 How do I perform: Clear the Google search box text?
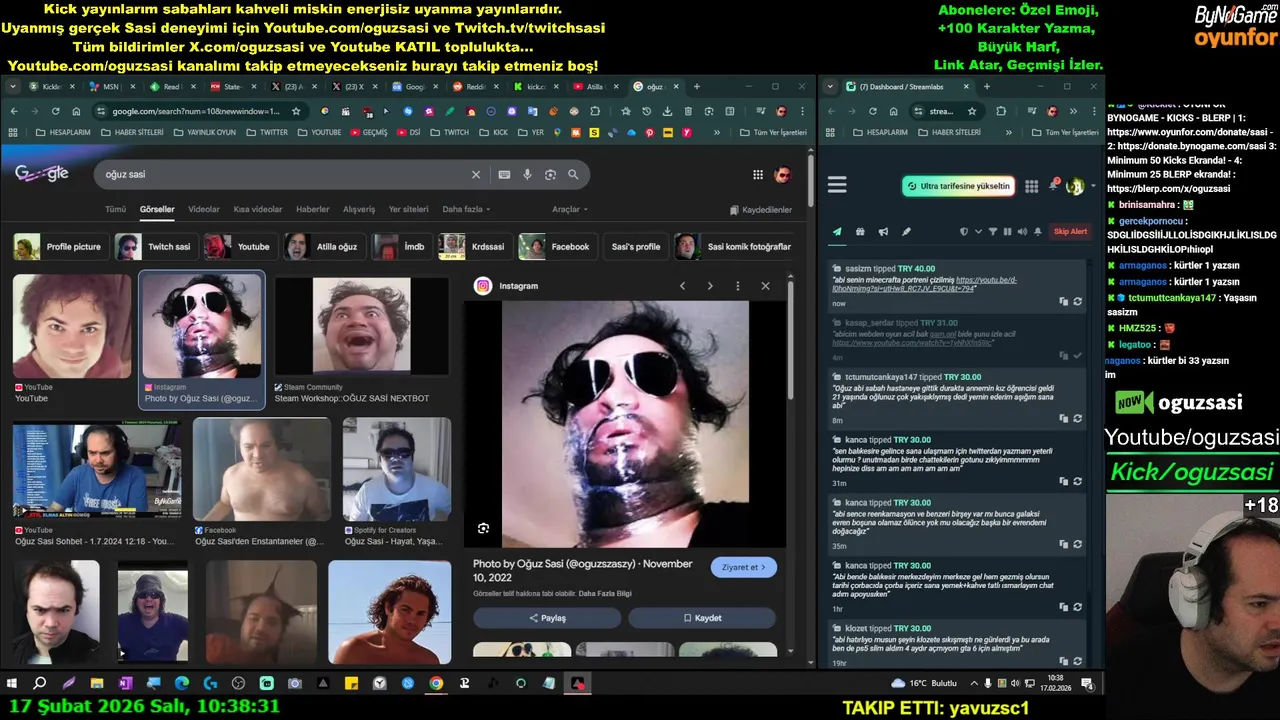[x=476, y=174]
